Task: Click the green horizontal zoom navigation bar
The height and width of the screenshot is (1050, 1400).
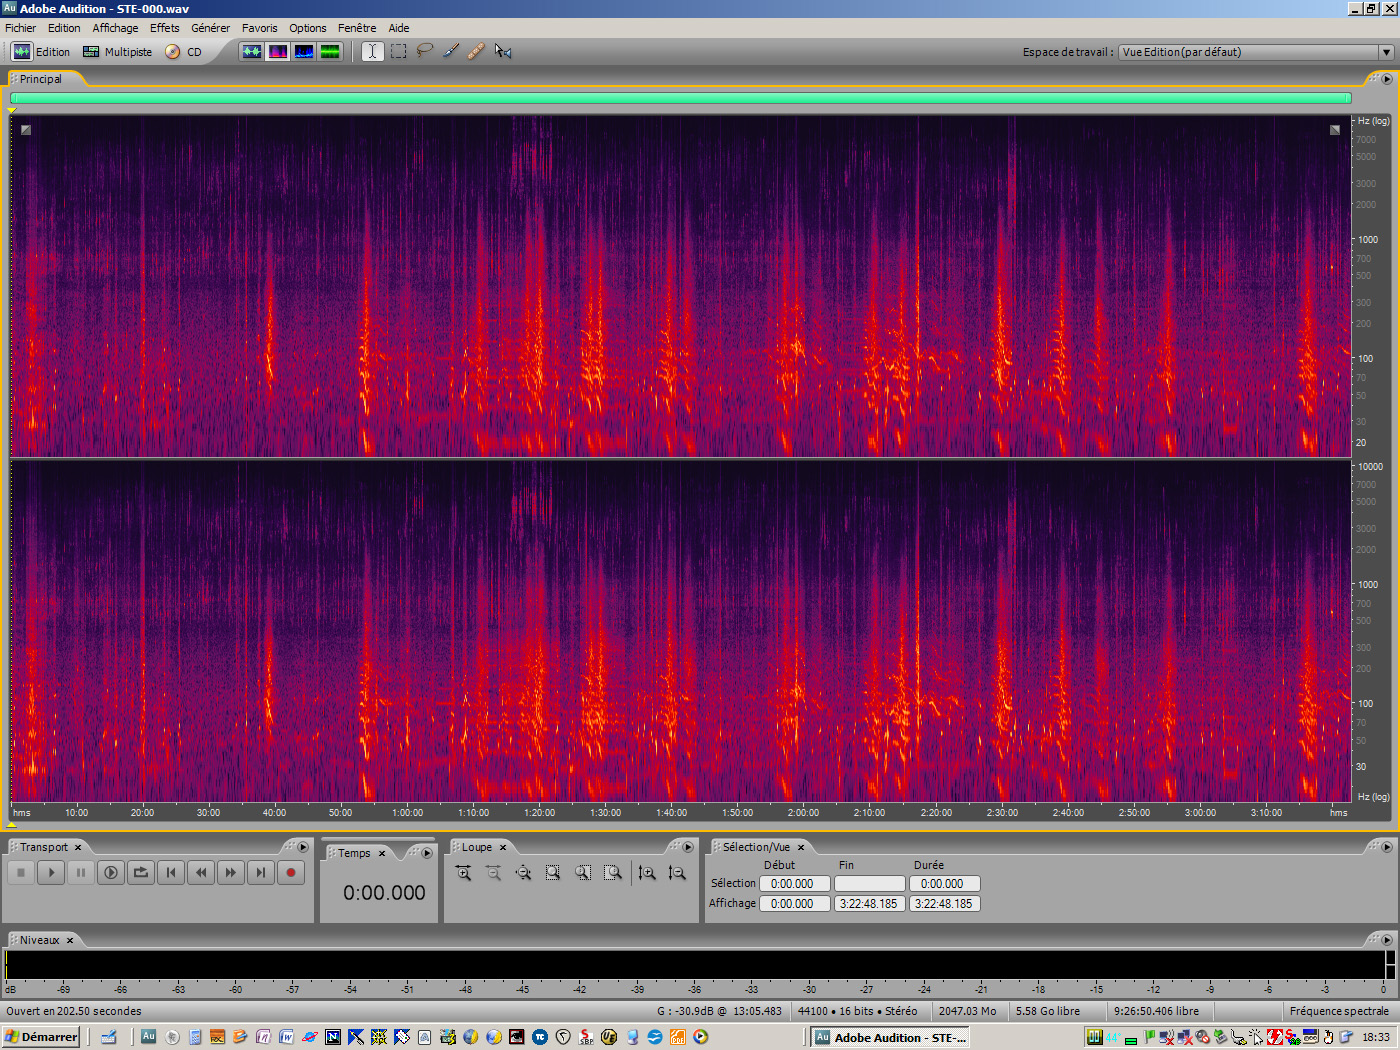Action: coord(680,98)
